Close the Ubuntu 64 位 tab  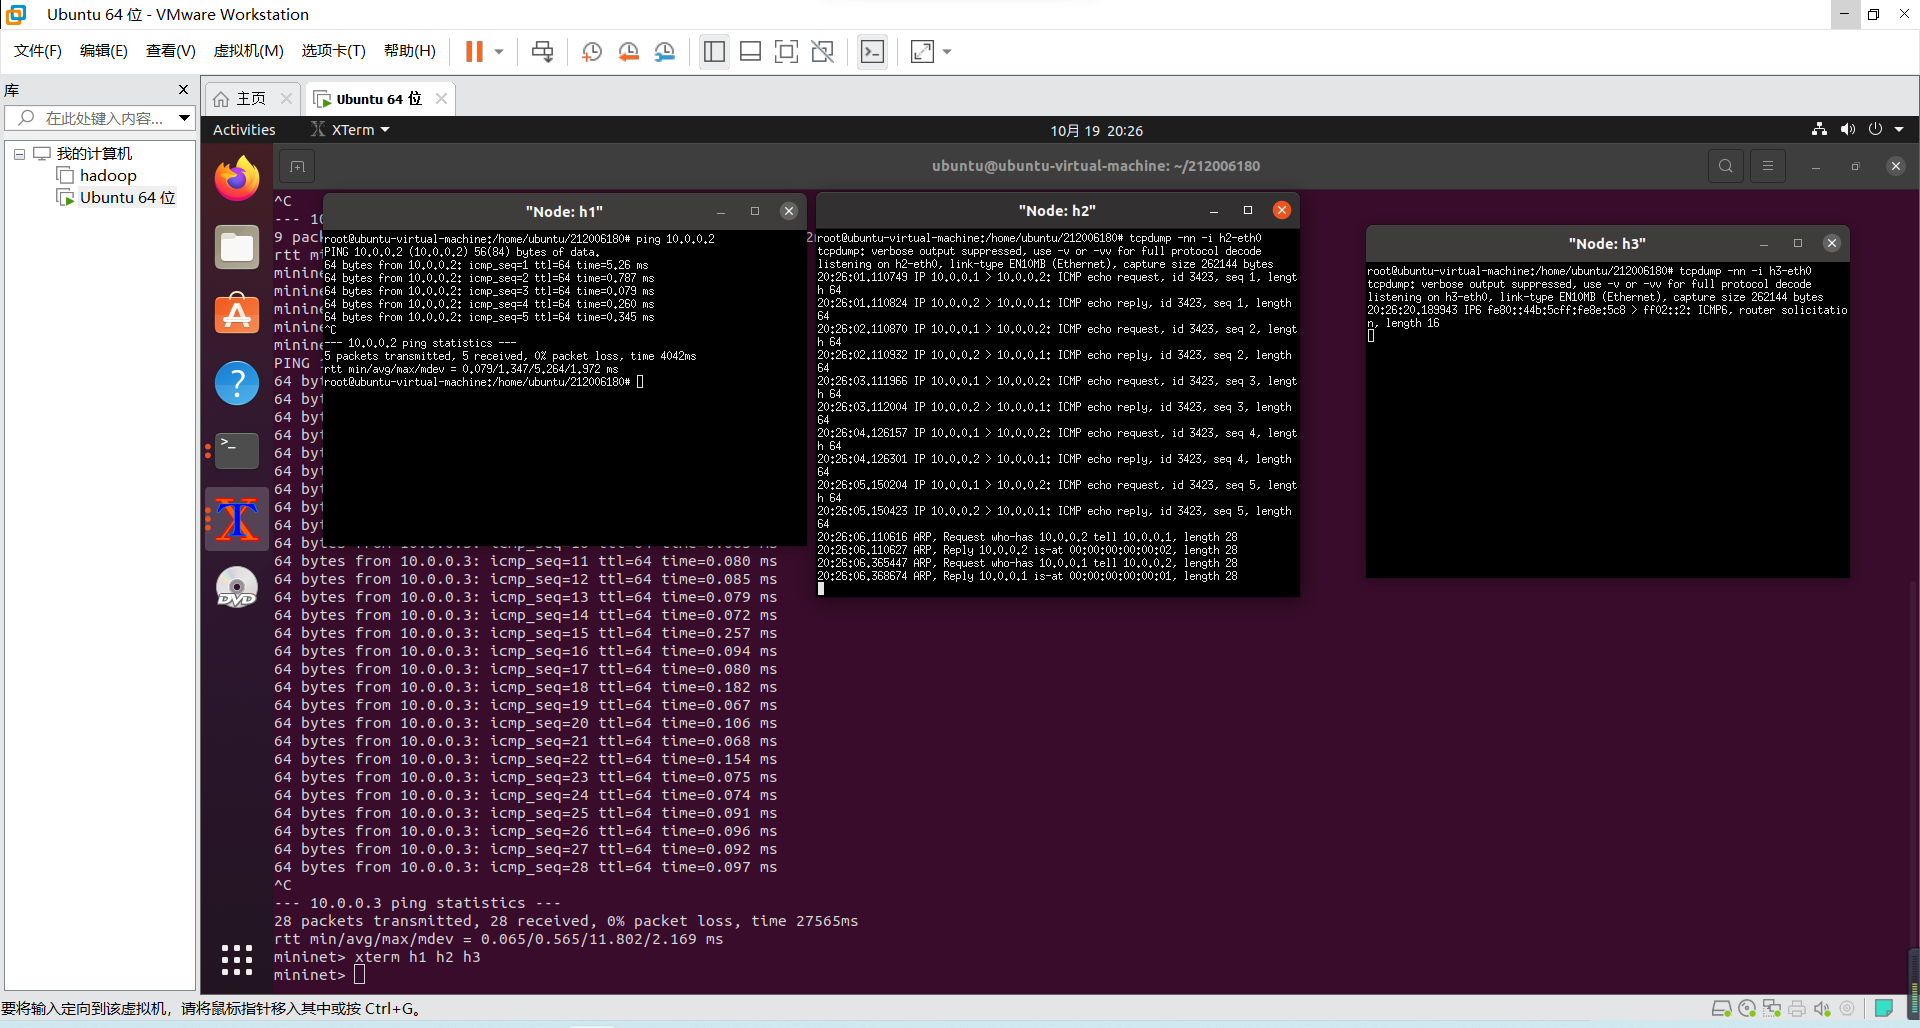point(441,99)
